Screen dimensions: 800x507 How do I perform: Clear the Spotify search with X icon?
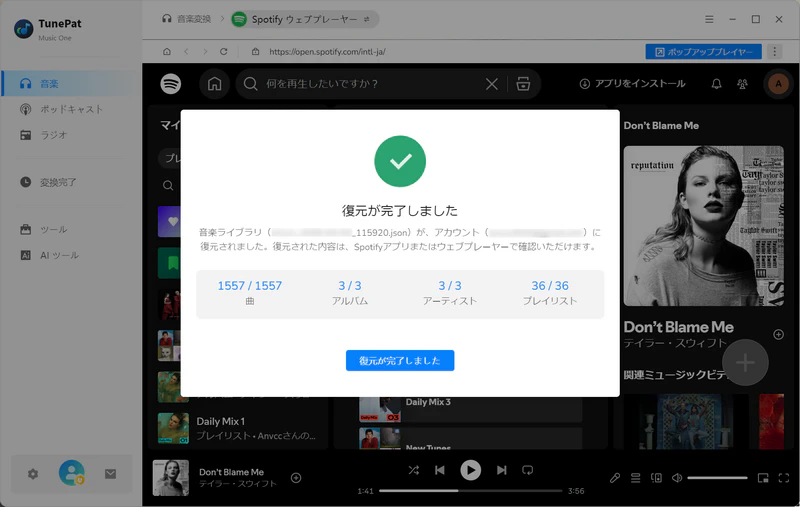[492, 84]
